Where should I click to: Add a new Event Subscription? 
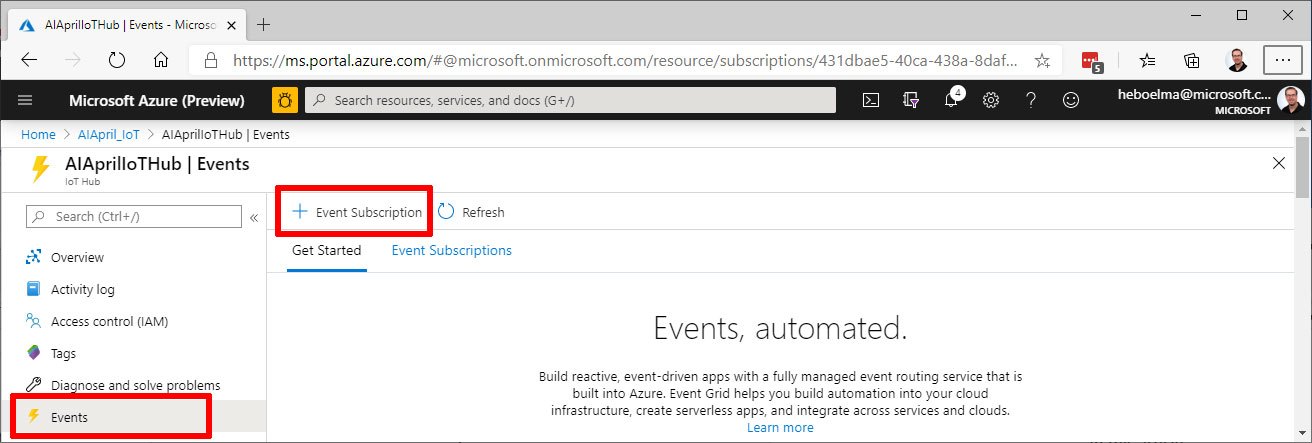coord(356,212)
